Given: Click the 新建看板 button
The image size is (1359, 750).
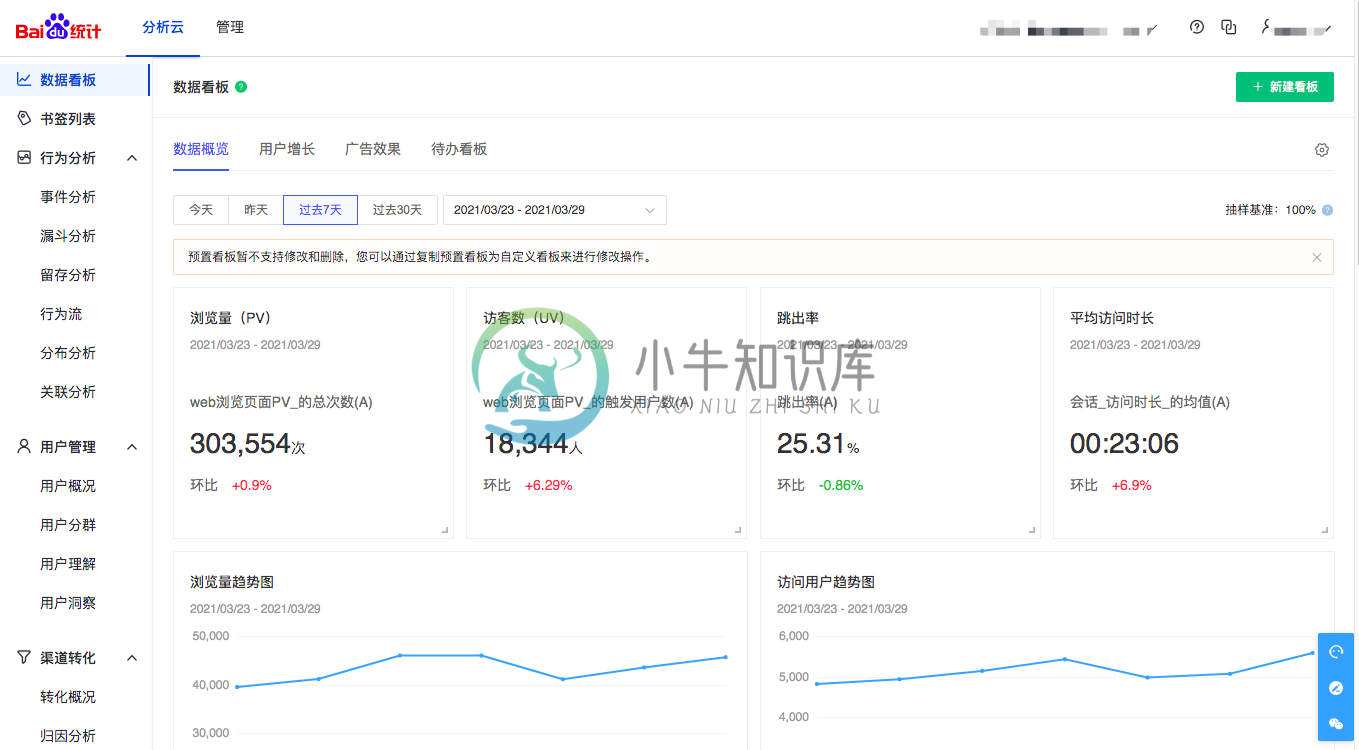Looking at the screenshot, I should pos(1285,87).
